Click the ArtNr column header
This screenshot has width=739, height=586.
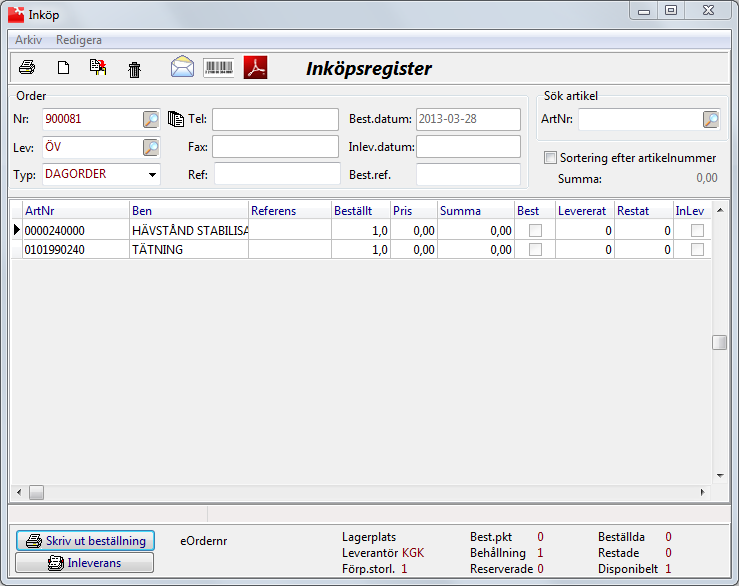coord(76,211)
